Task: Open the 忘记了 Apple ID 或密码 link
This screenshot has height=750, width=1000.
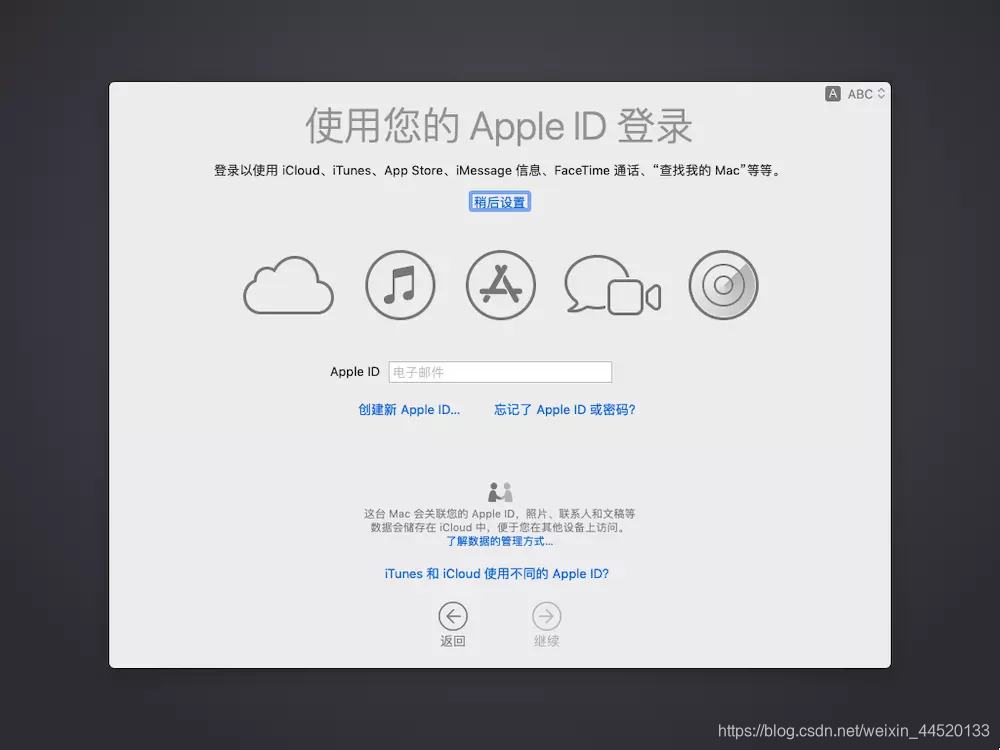Action: (564, 409)
